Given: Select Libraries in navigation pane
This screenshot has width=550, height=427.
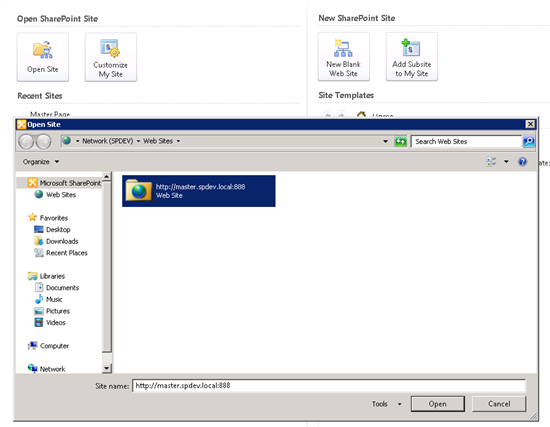Looking at the screenshot, I should pyautogui.click(x=46, y=276).
